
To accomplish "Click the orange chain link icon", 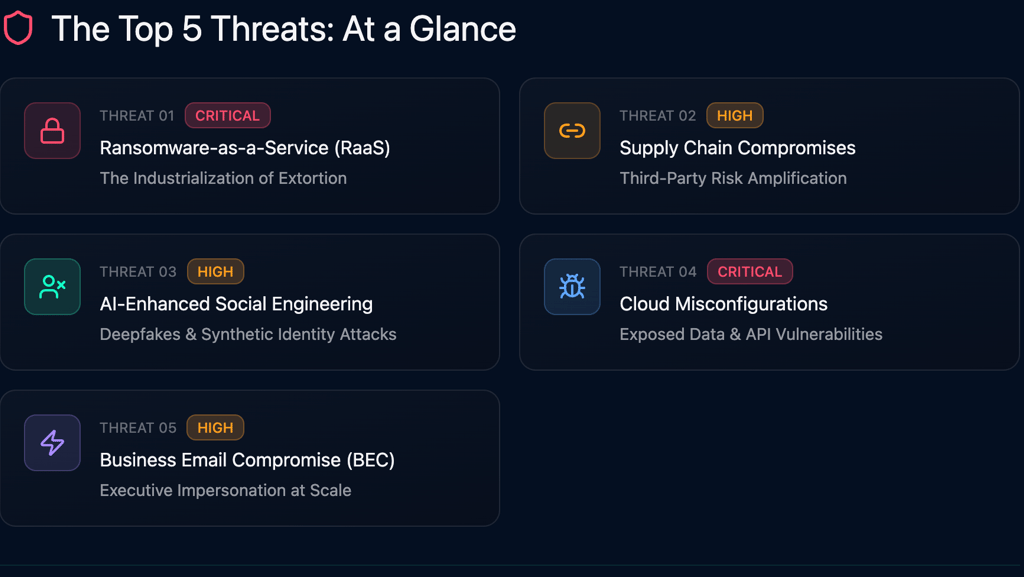I will click(x=572, y=131).
